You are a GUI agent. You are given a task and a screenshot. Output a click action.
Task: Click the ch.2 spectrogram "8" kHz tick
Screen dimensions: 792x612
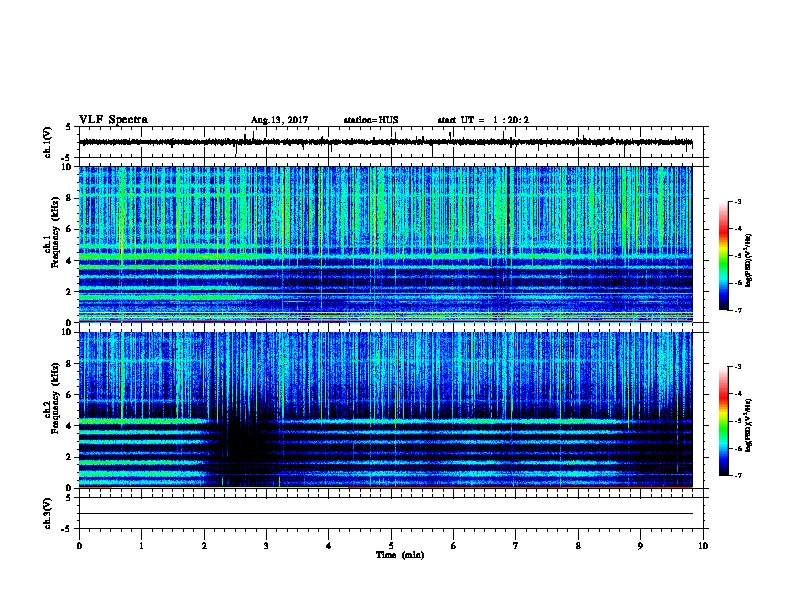69,364
